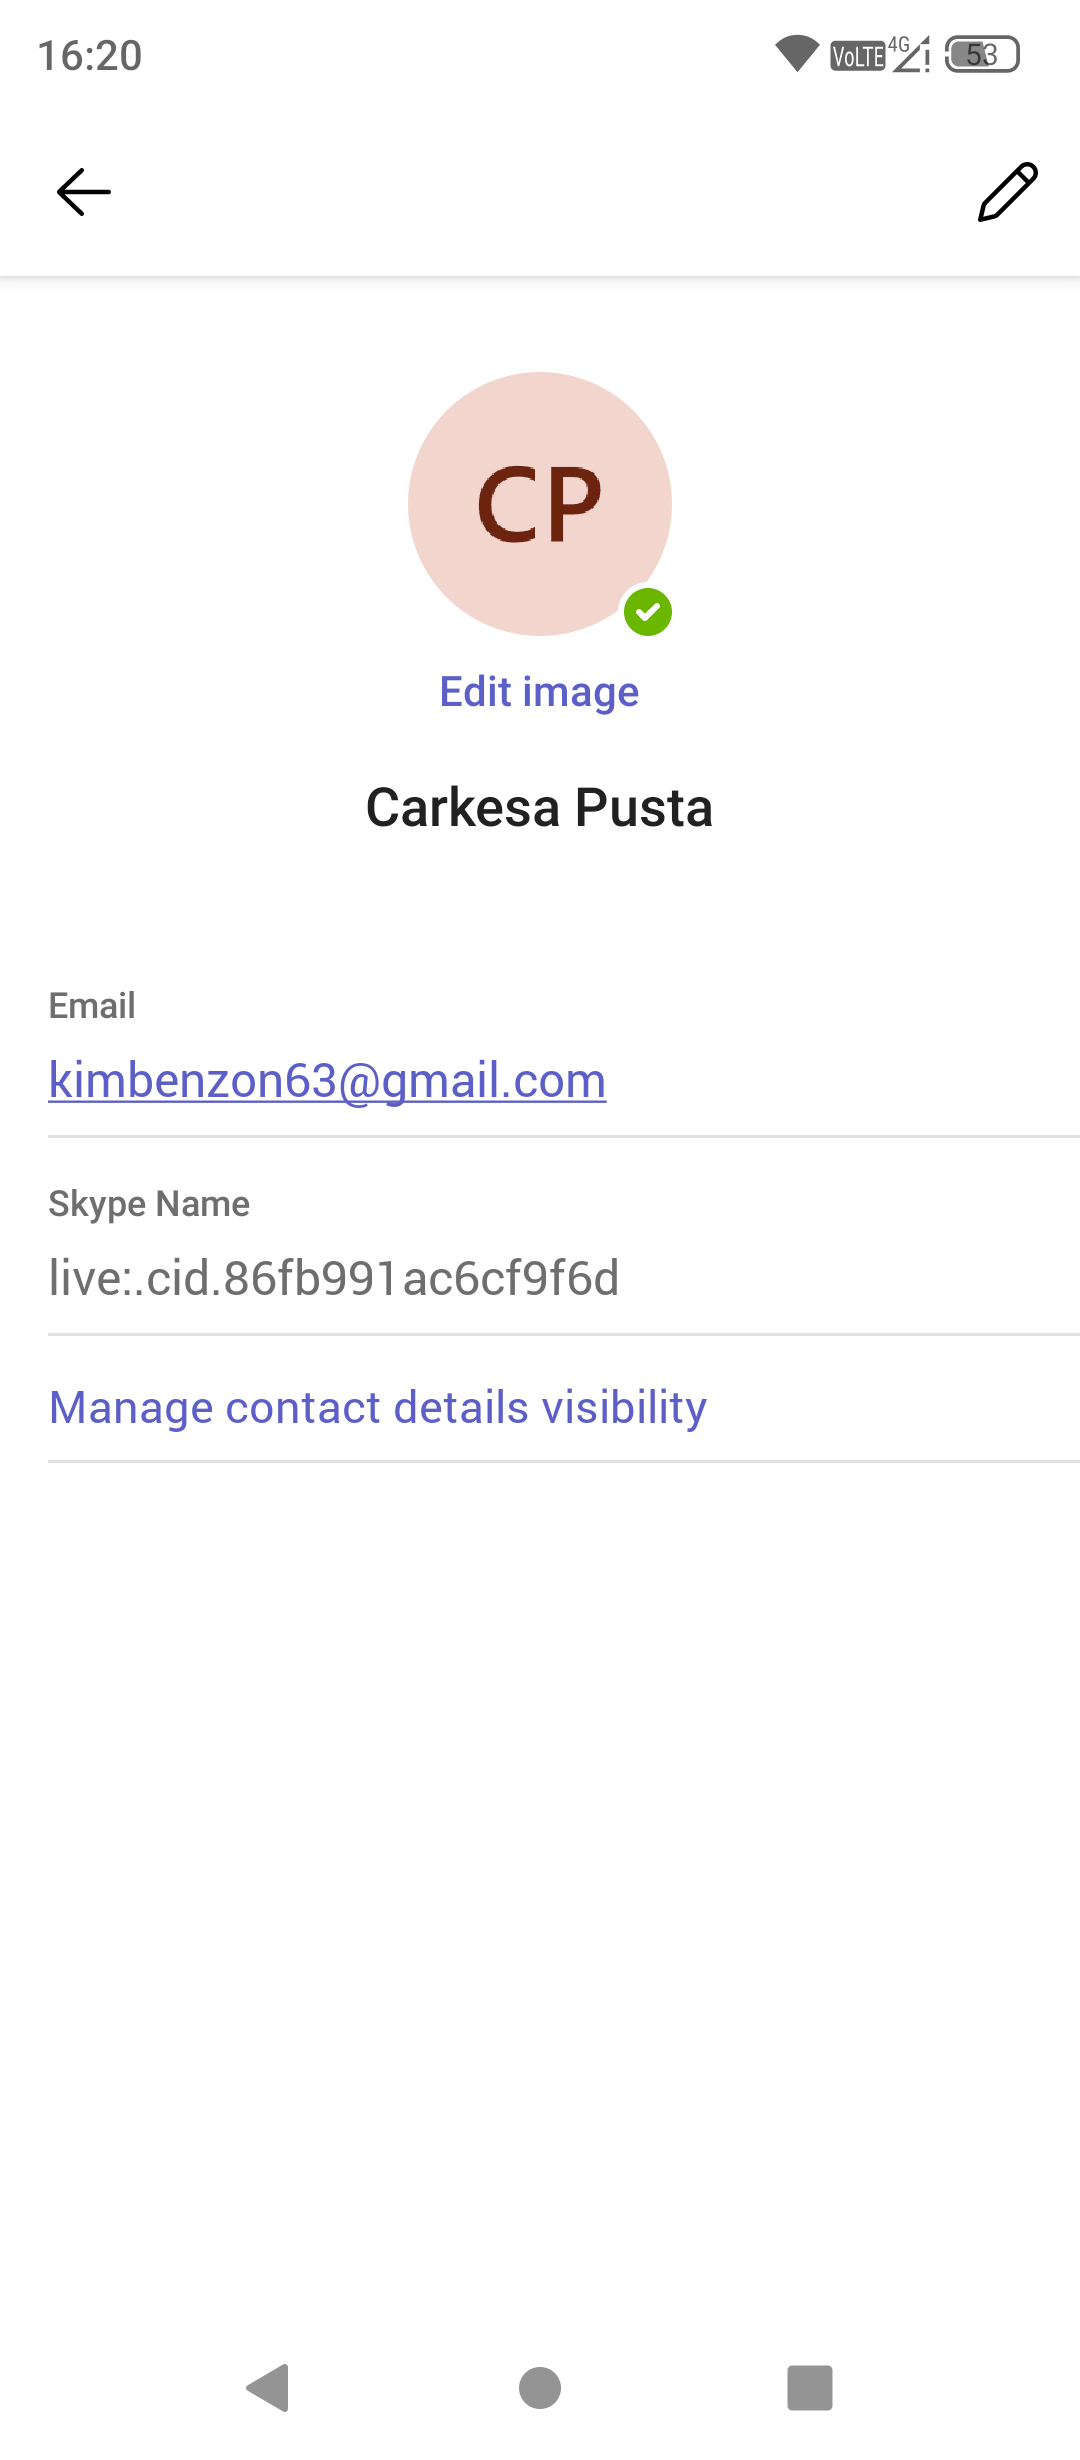This screenshot has width=1080, height=2460.
Task: Open the kimbenzon63@gmail.com email link
Action: coord(327,1081)
